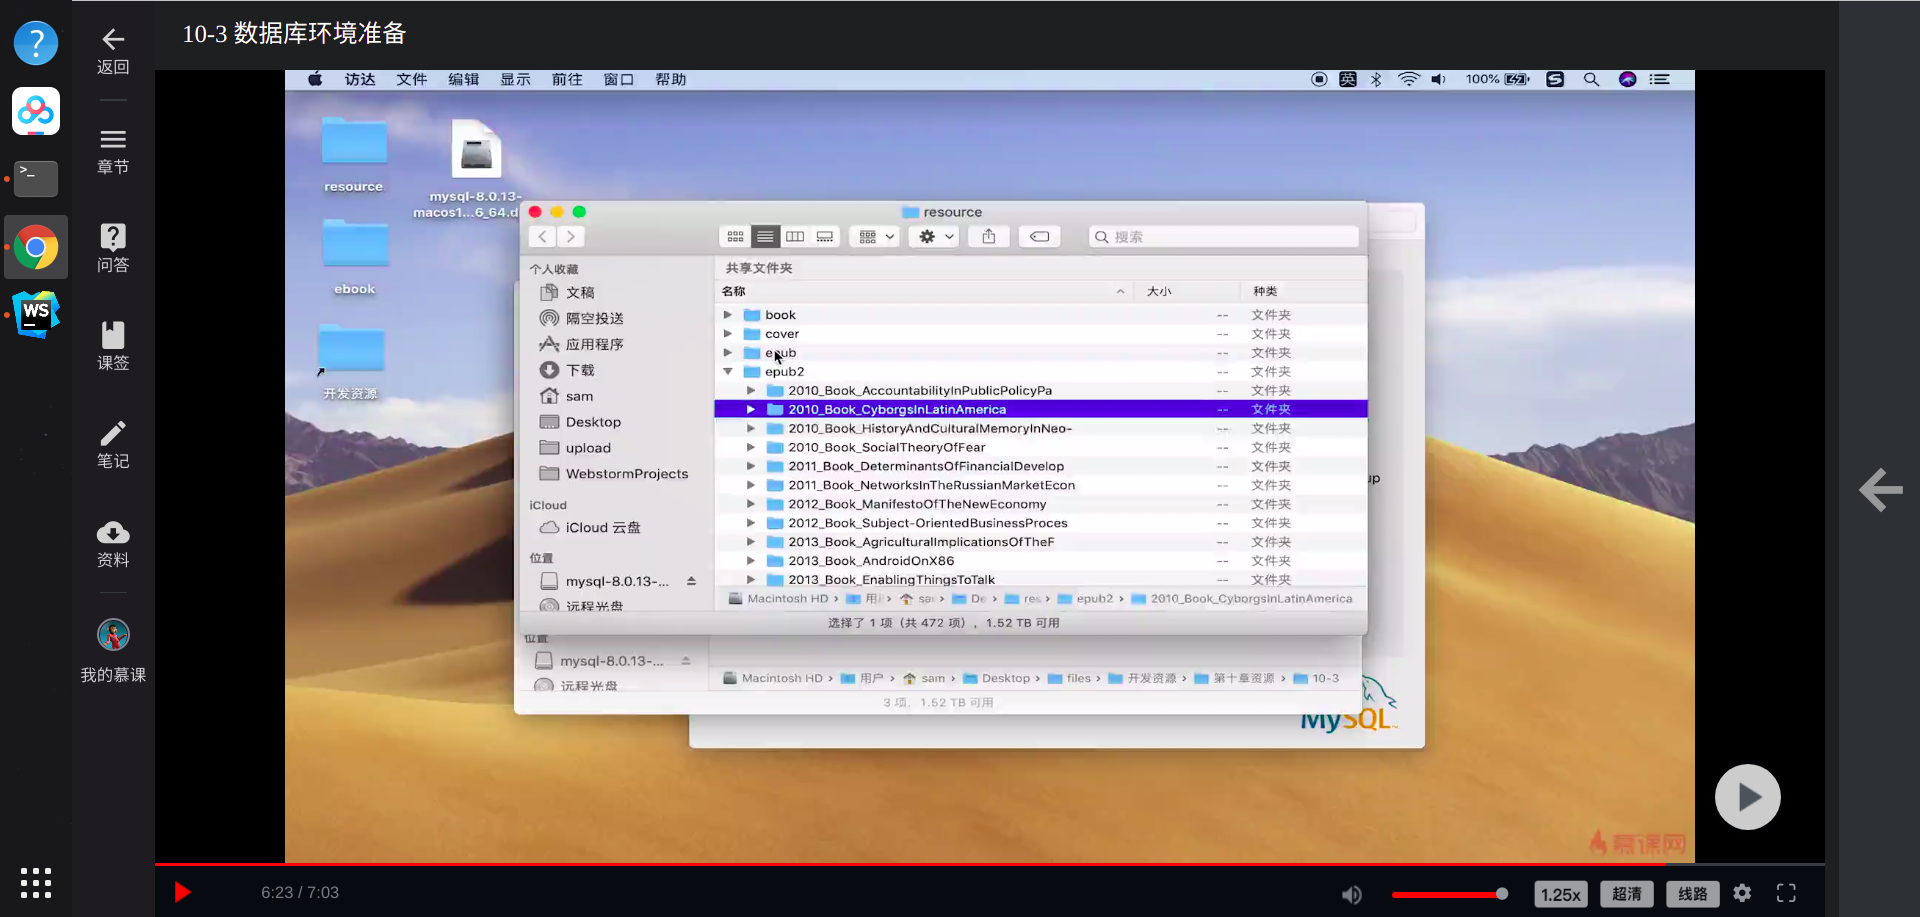
Task: Go forward in Finder history
Action: [x=571, y=237]
